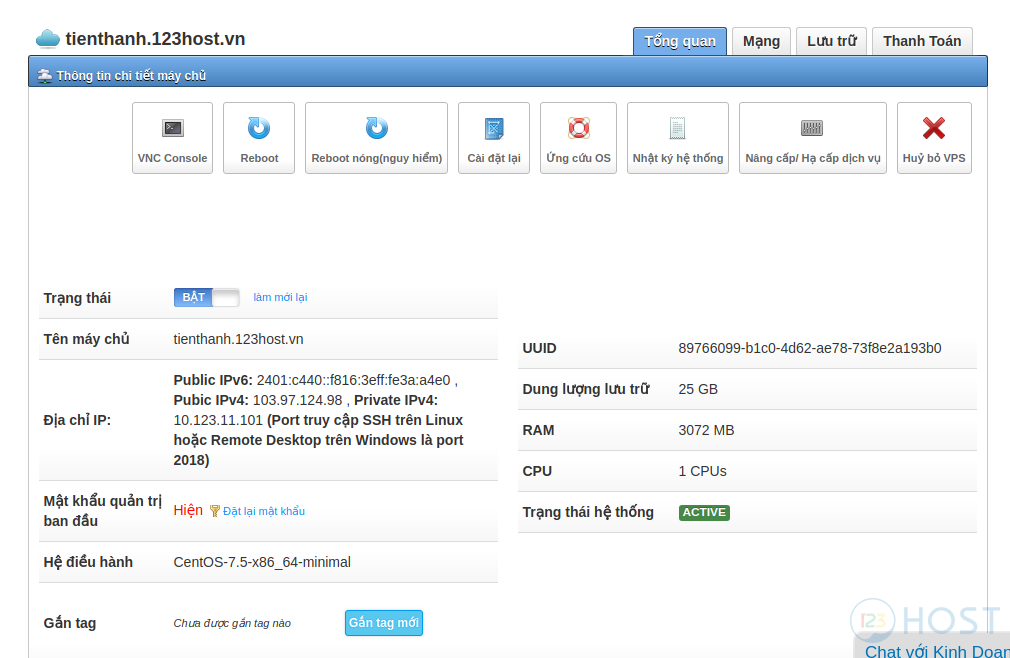Click the Reboot circular arrow icon

click(259, 128)
